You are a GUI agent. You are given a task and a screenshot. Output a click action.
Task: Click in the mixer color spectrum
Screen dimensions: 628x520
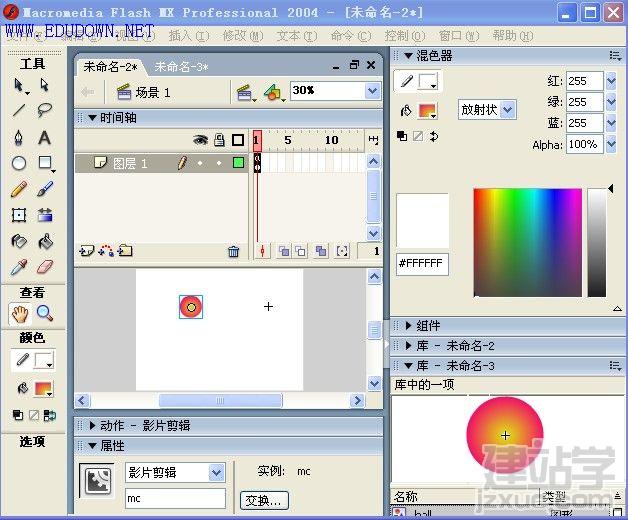527,242
